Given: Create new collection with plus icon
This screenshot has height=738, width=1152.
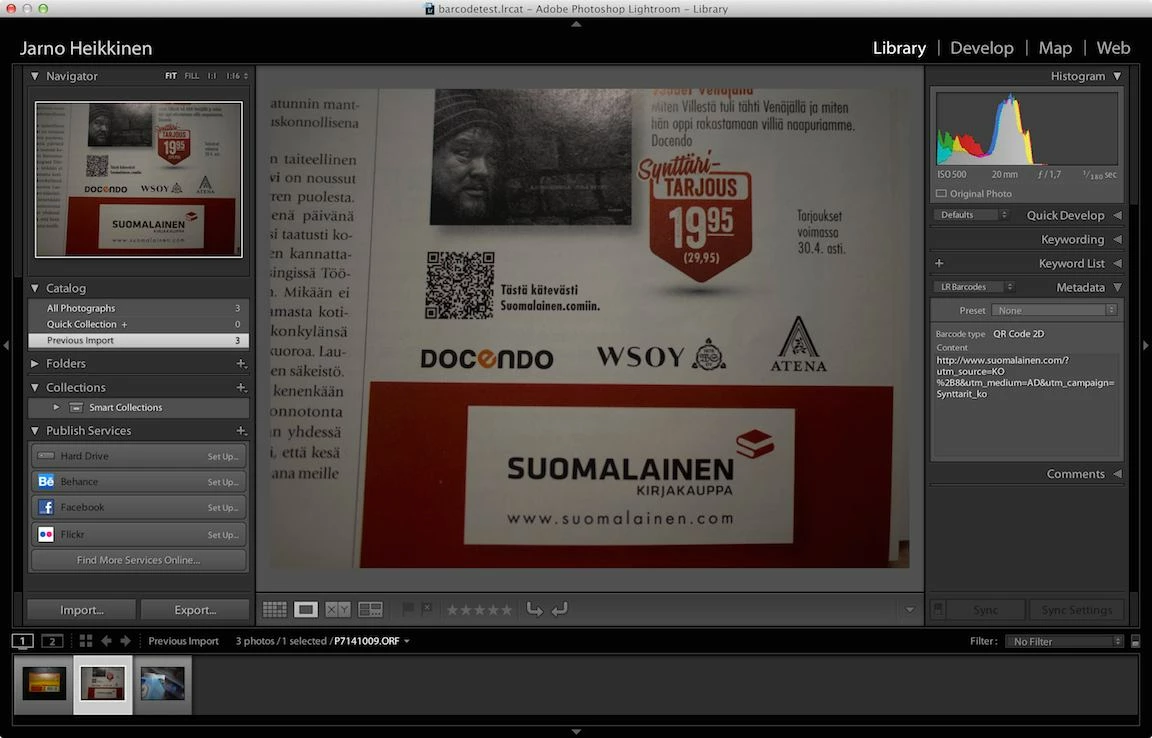Looking at the screenshot, I should tap(241, 387).
